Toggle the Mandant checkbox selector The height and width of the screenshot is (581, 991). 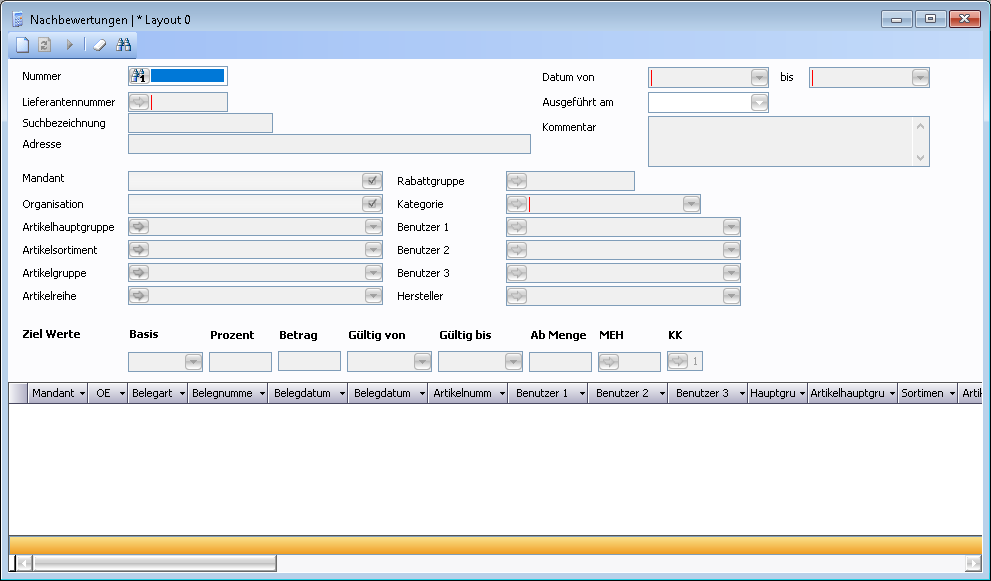(372, 181)
